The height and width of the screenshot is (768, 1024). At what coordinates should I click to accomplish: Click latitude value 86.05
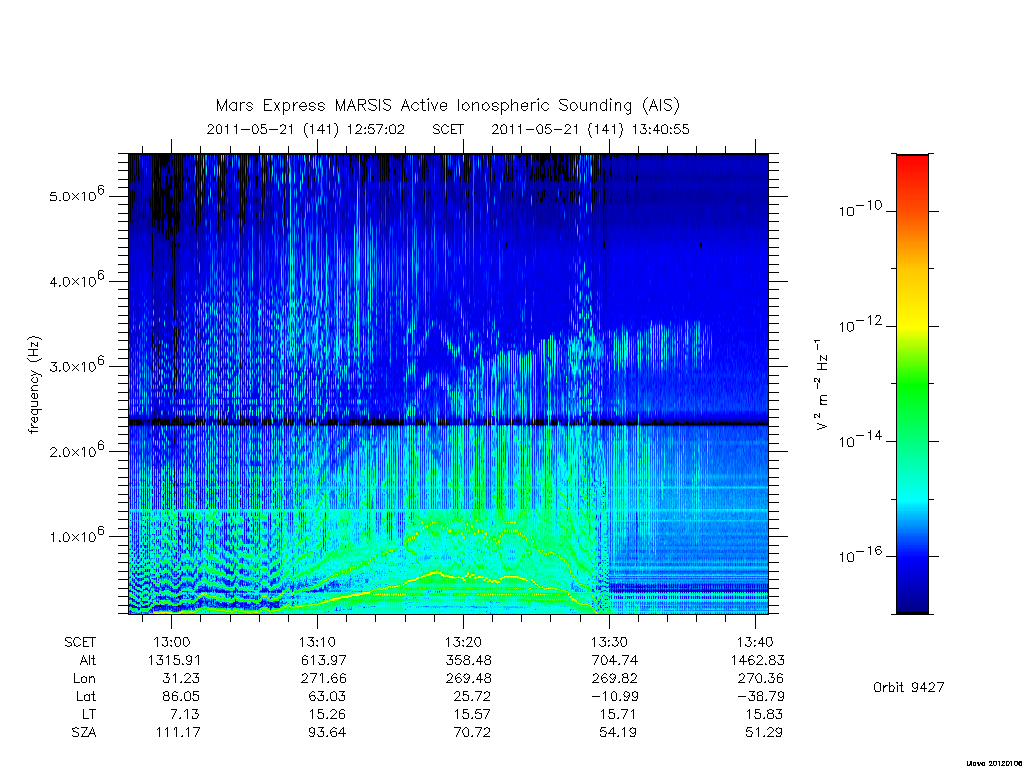tap(181, 697)
